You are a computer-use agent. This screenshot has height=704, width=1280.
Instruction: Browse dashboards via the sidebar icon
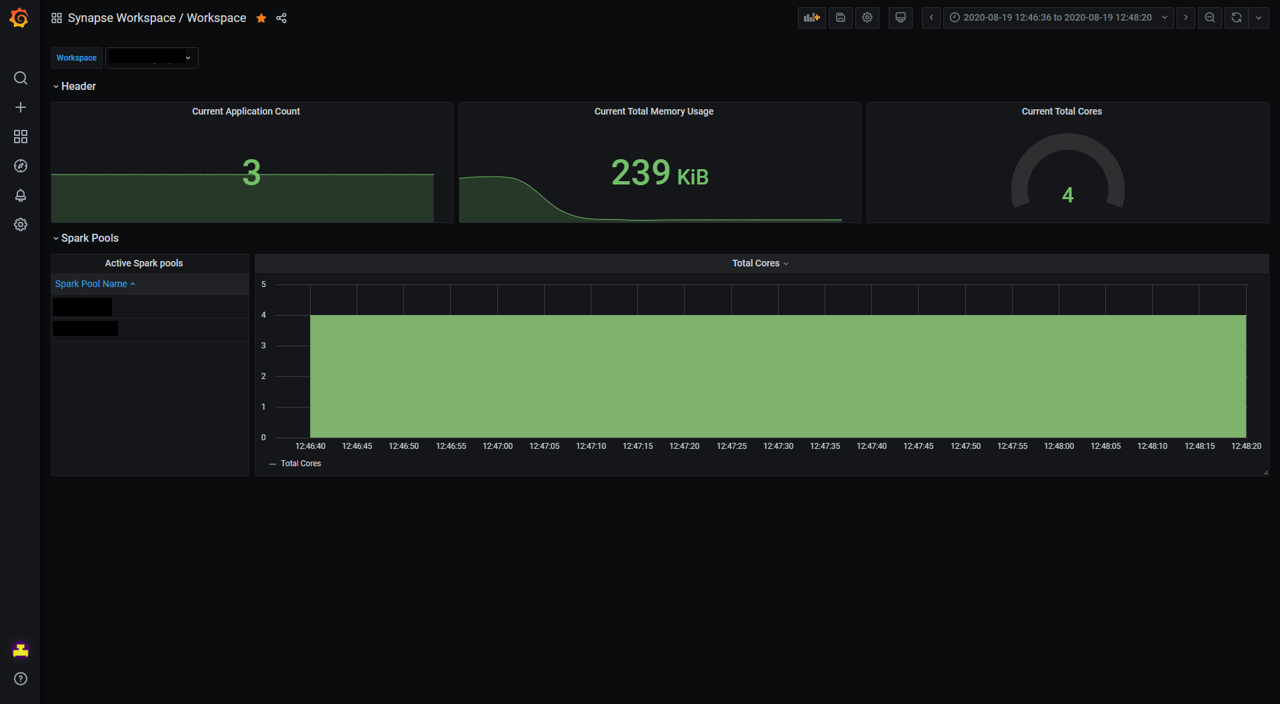coord(20,136)
